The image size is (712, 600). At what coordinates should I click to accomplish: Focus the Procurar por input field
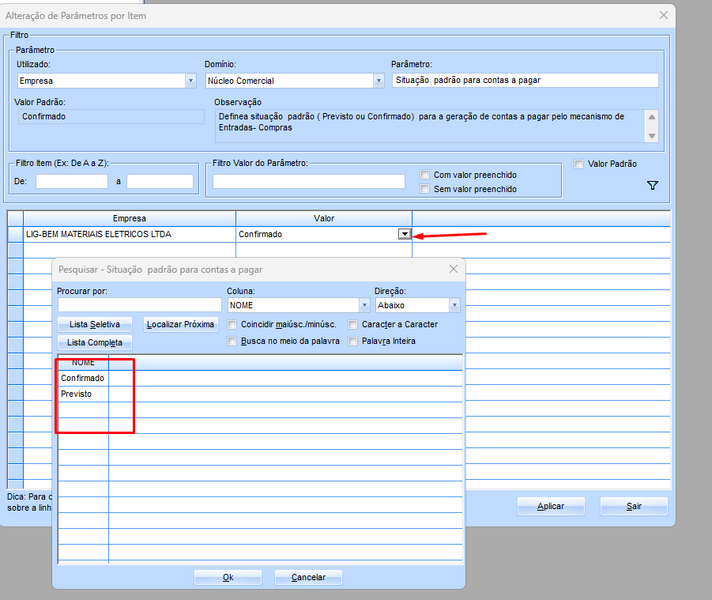click(x=139, y=305)
